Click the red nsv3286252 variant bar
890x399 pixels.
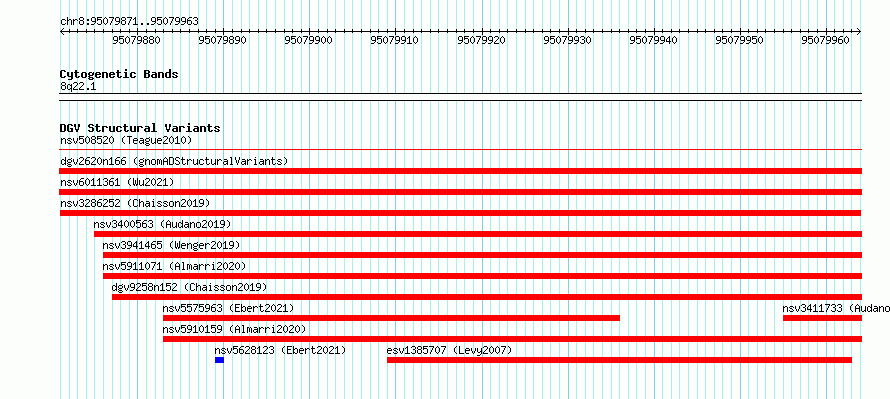[x=460, y=213]
